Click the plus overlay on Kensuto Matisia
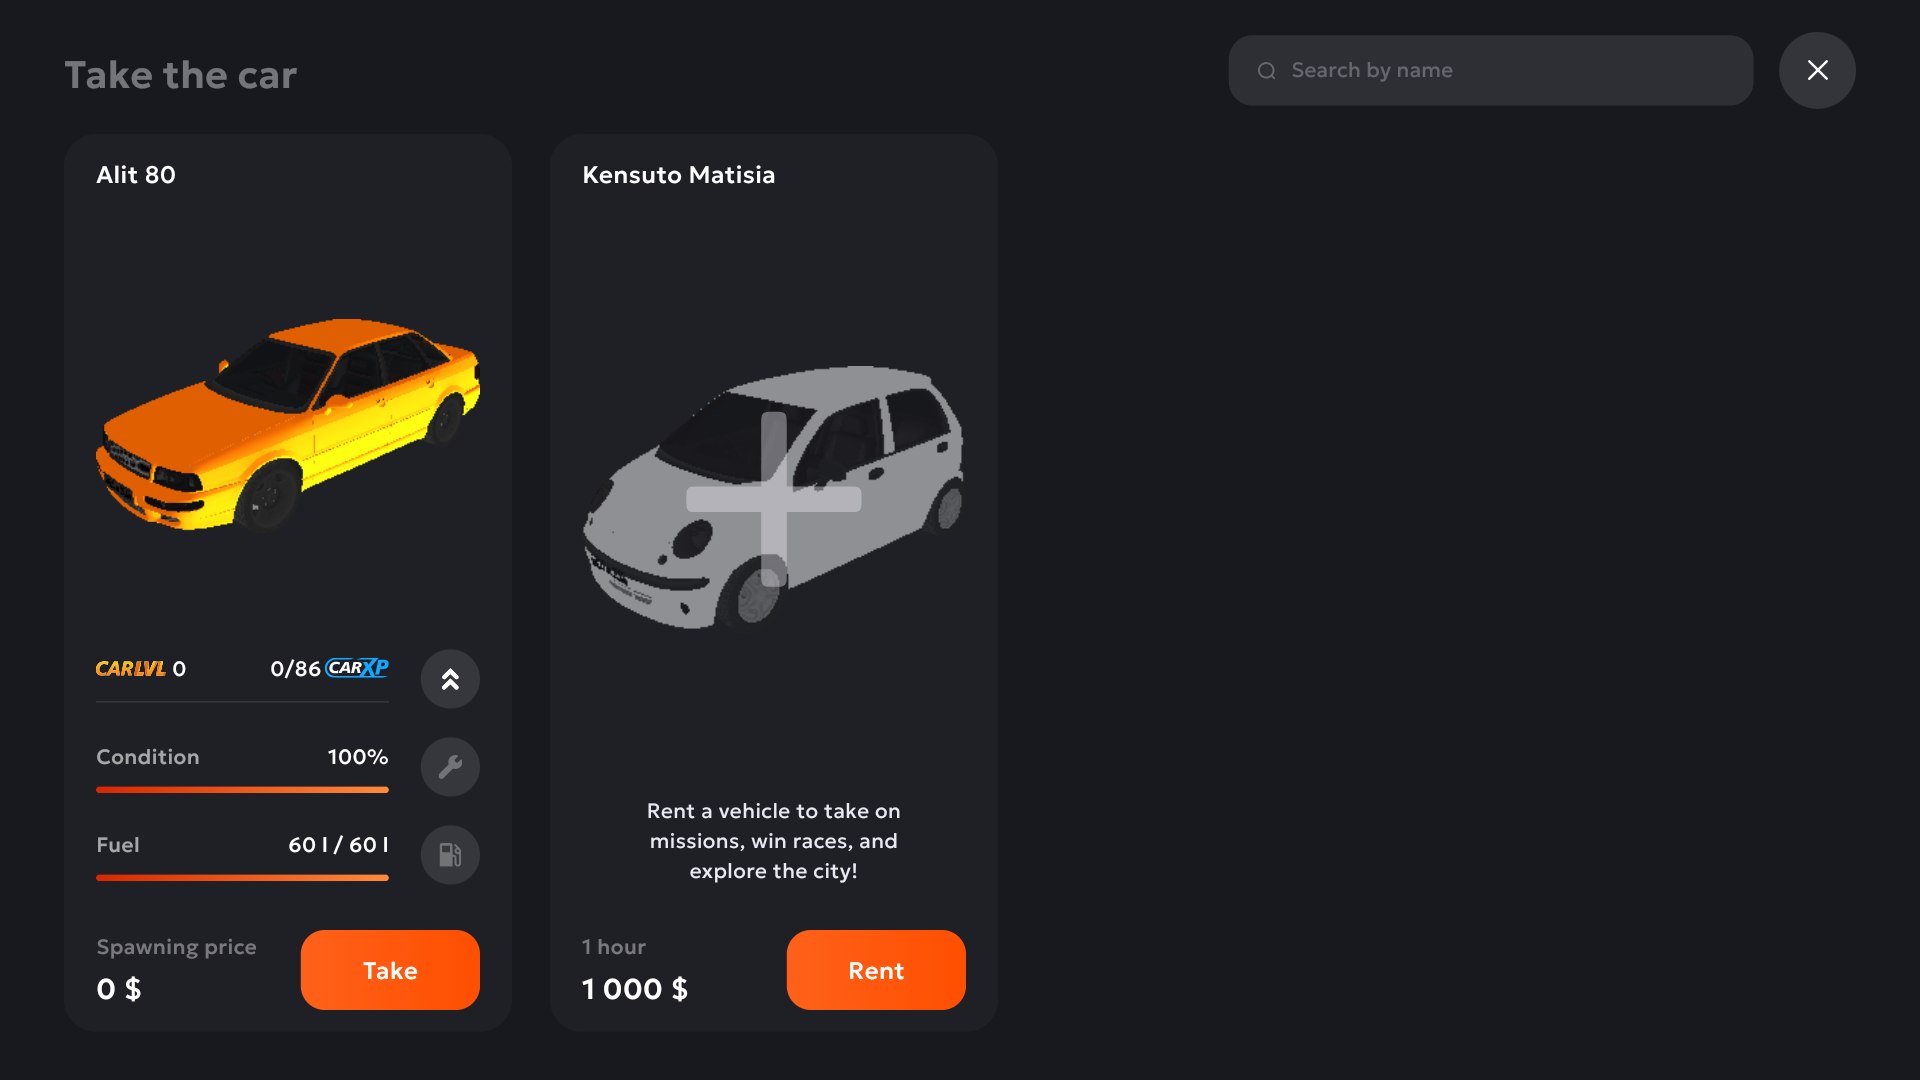 [x=774, y=499]
